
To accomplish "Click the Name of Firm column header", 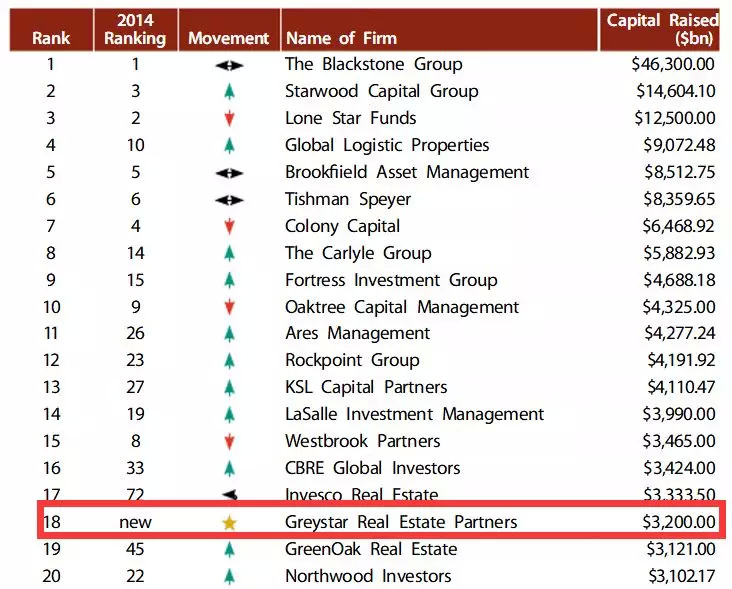I will [x=341, y=39].
